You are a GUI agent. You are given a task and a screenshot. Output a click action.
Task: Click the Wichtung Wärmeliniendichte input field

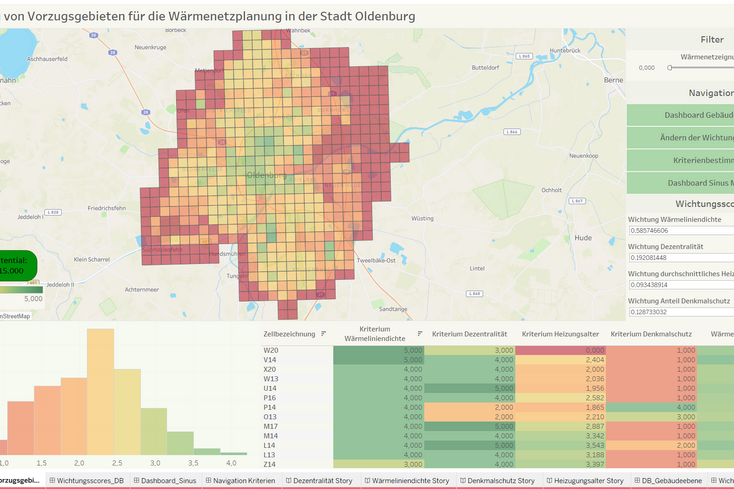pos(682,231)
